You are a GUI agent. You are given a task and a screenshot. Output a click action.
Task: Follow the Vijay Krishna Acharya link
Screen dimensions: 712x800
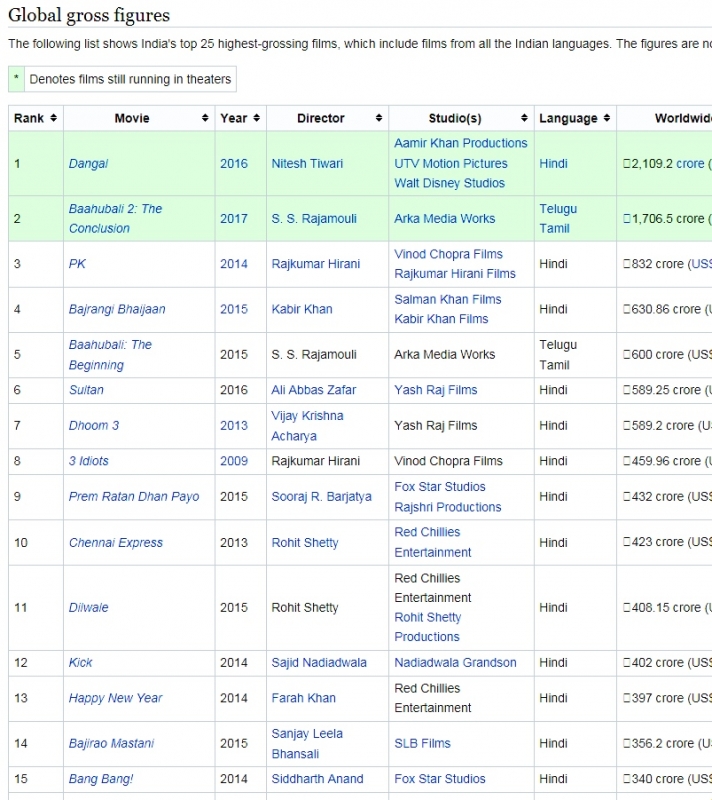pos(307,426)
